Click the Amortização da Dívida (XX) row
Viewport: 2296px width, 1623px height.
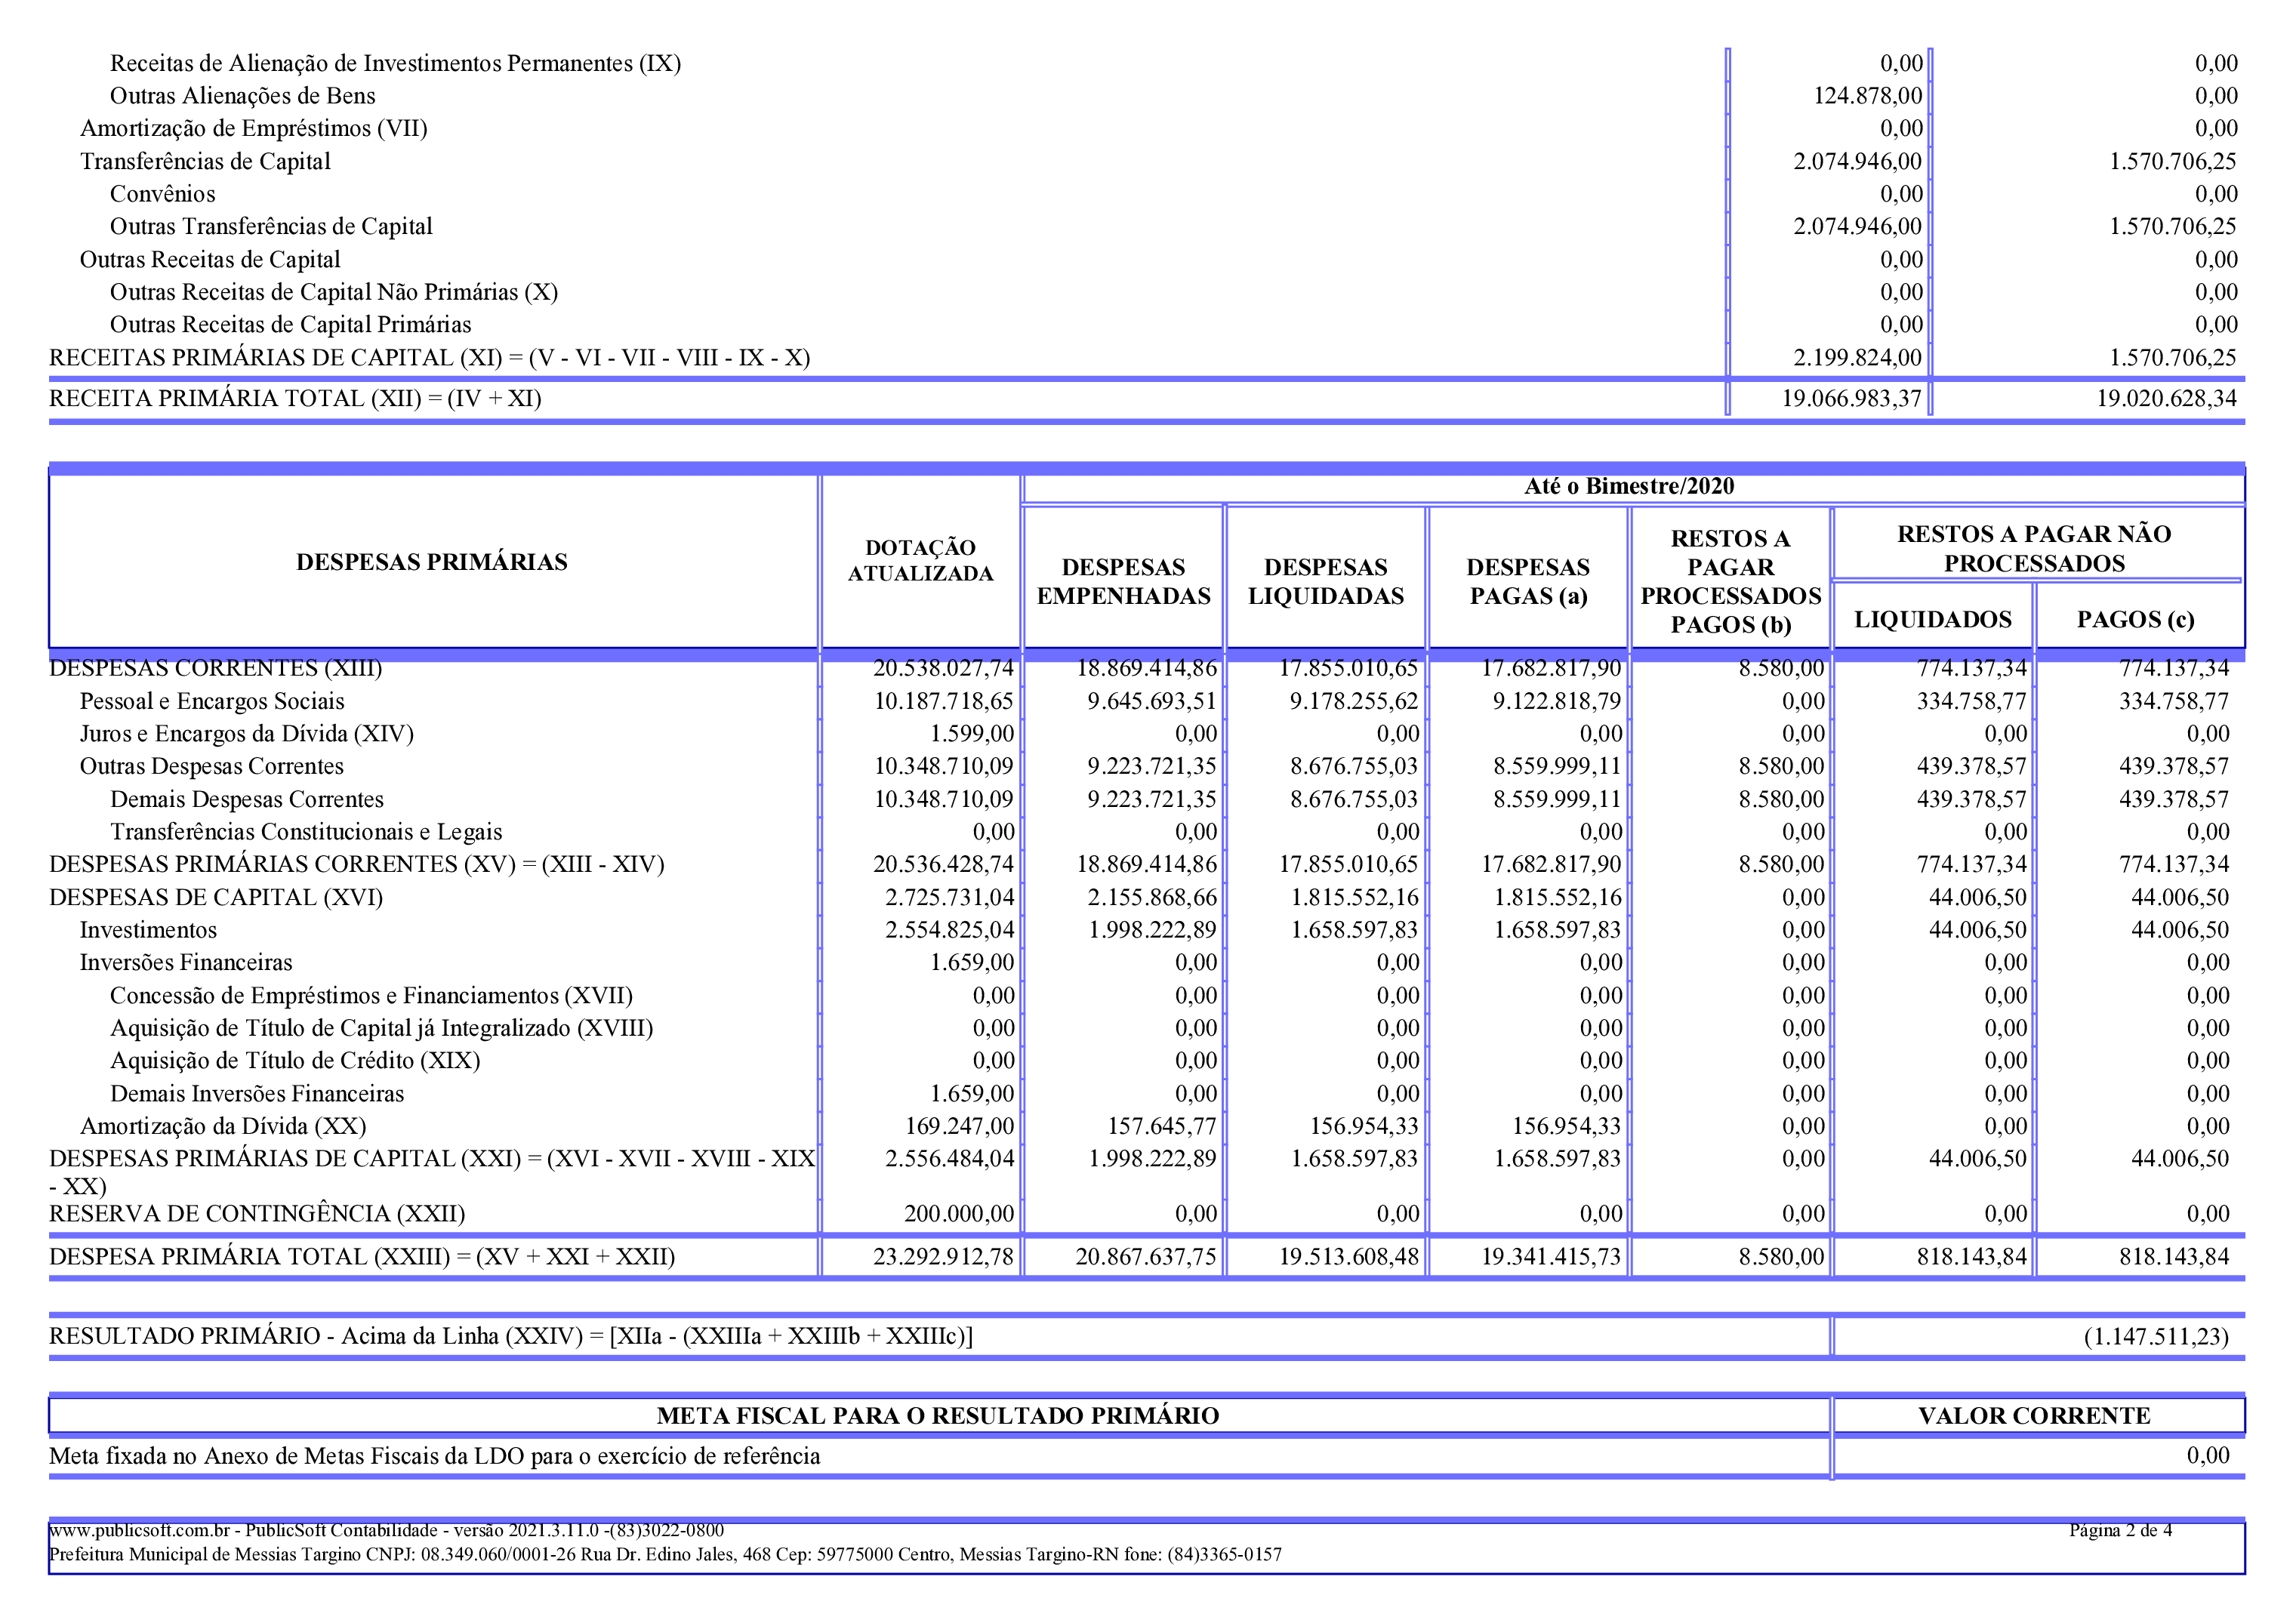223,1126
